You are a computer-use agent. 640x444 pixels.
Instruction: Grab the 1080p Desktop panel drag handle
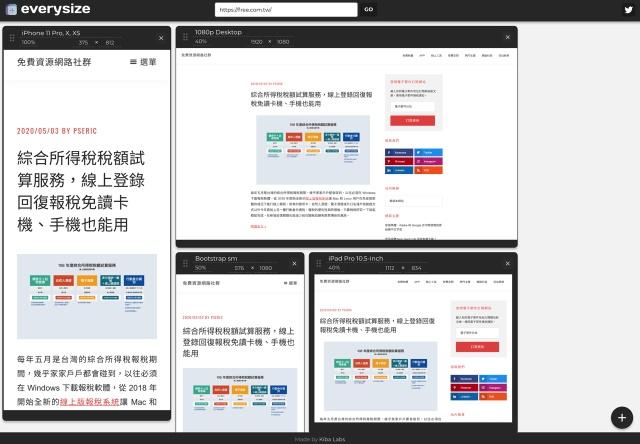pyautogui.click(x=185, y=37)
